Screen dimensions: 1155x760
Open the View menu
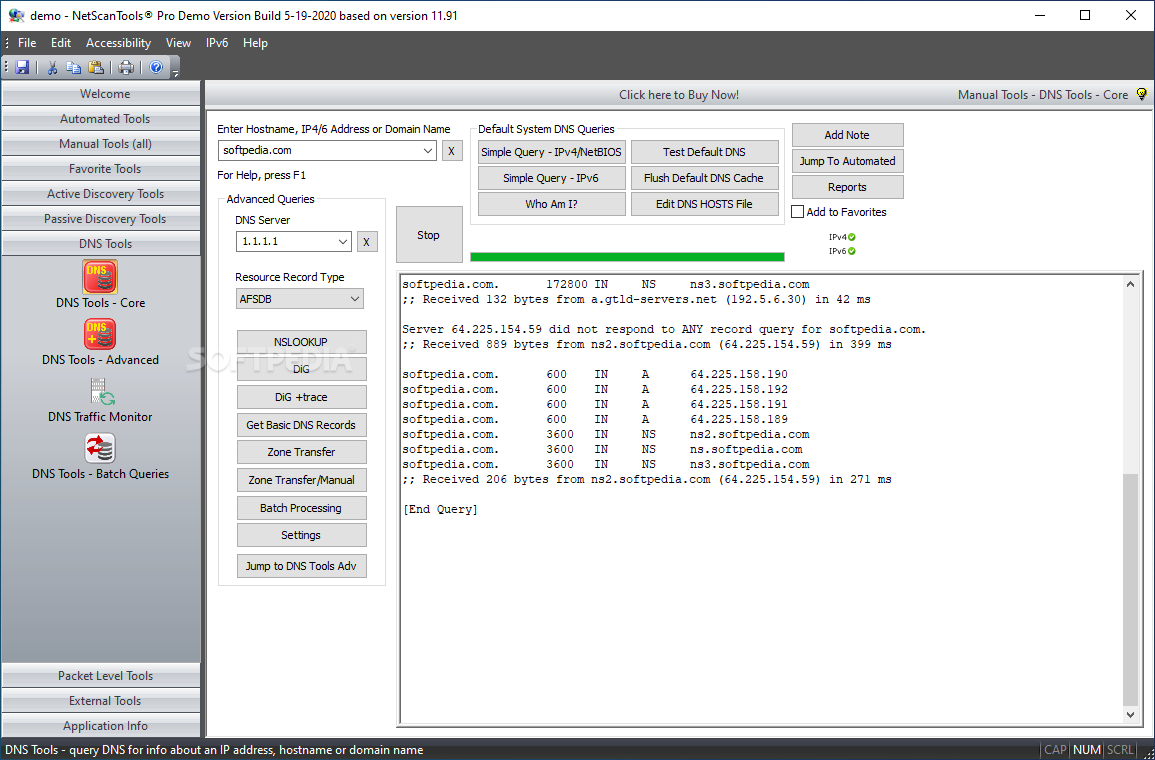pyautogui.click(x=178, y=43)
